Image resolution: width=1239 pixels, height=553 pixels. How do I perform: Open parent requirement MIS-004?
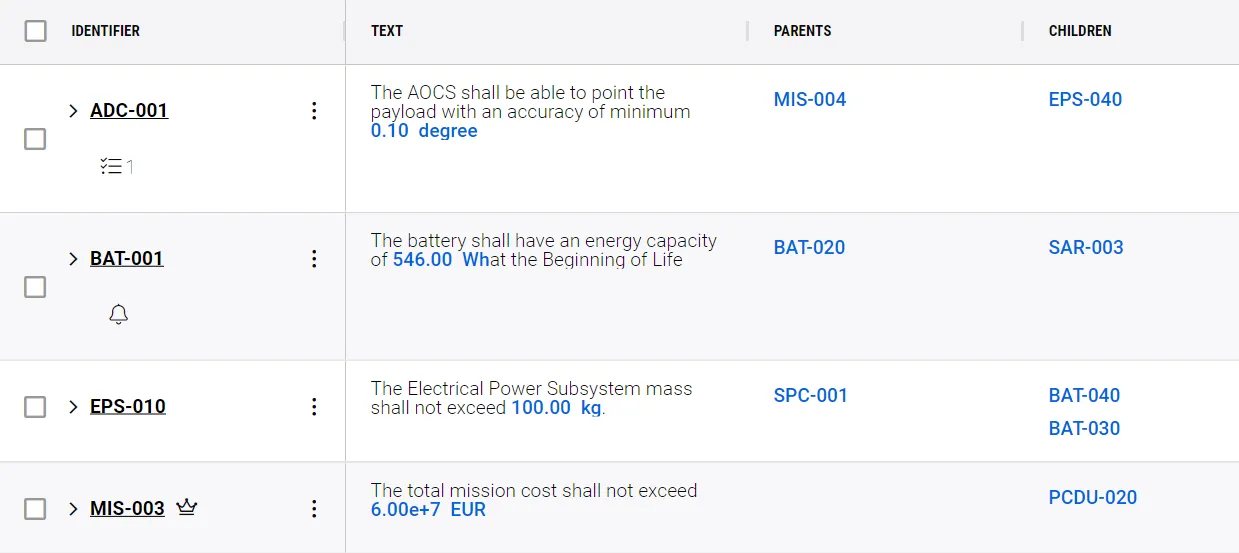coord(810,99)
